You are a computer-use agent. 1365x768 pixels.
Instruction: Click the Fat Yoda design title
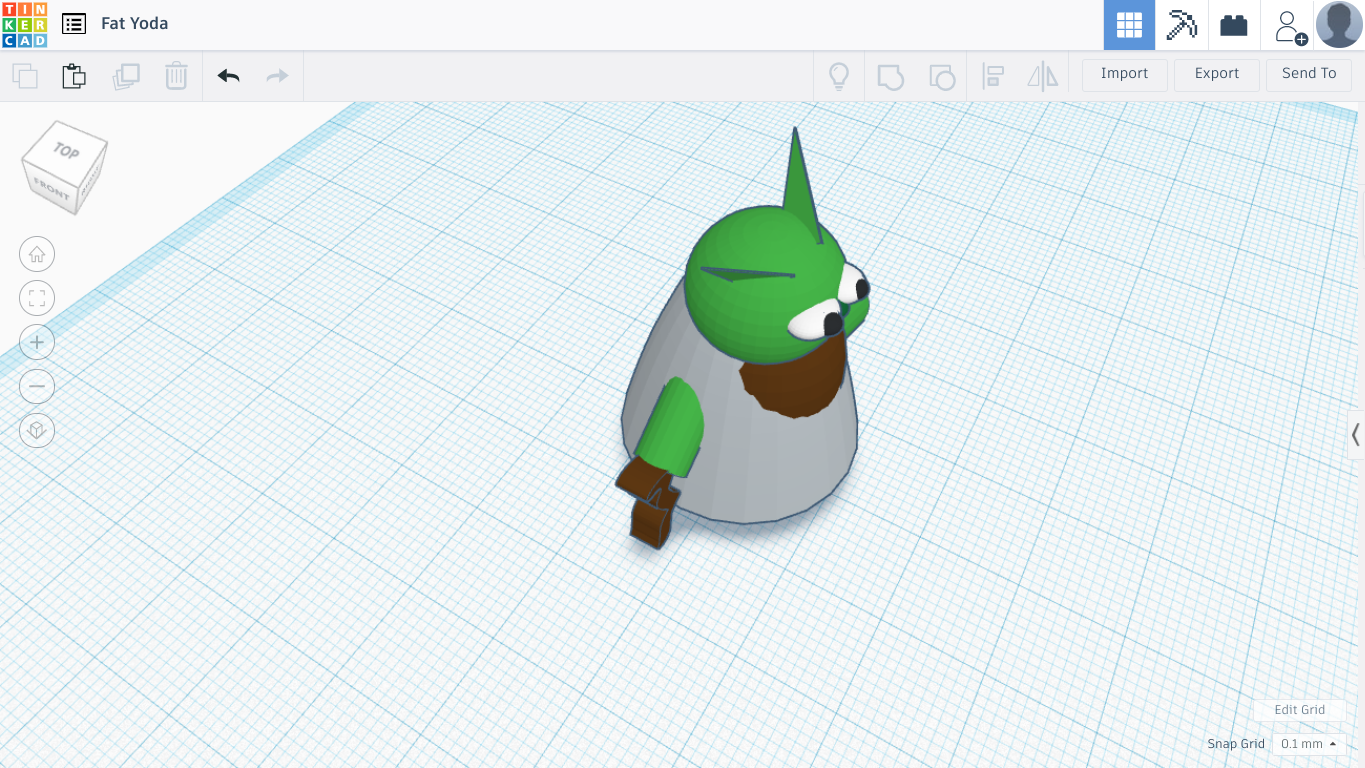point(134,23)
